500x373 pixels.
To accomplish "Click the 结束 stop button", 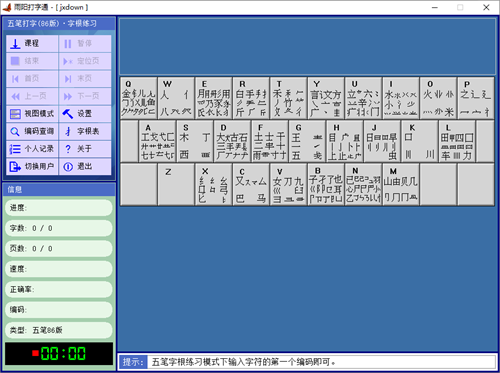I will click(32, 61).
